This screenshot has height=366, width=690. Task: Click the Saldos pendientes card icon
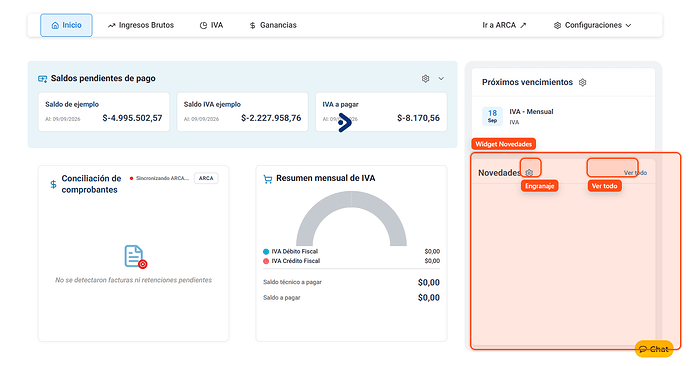[x=42, y=79]
